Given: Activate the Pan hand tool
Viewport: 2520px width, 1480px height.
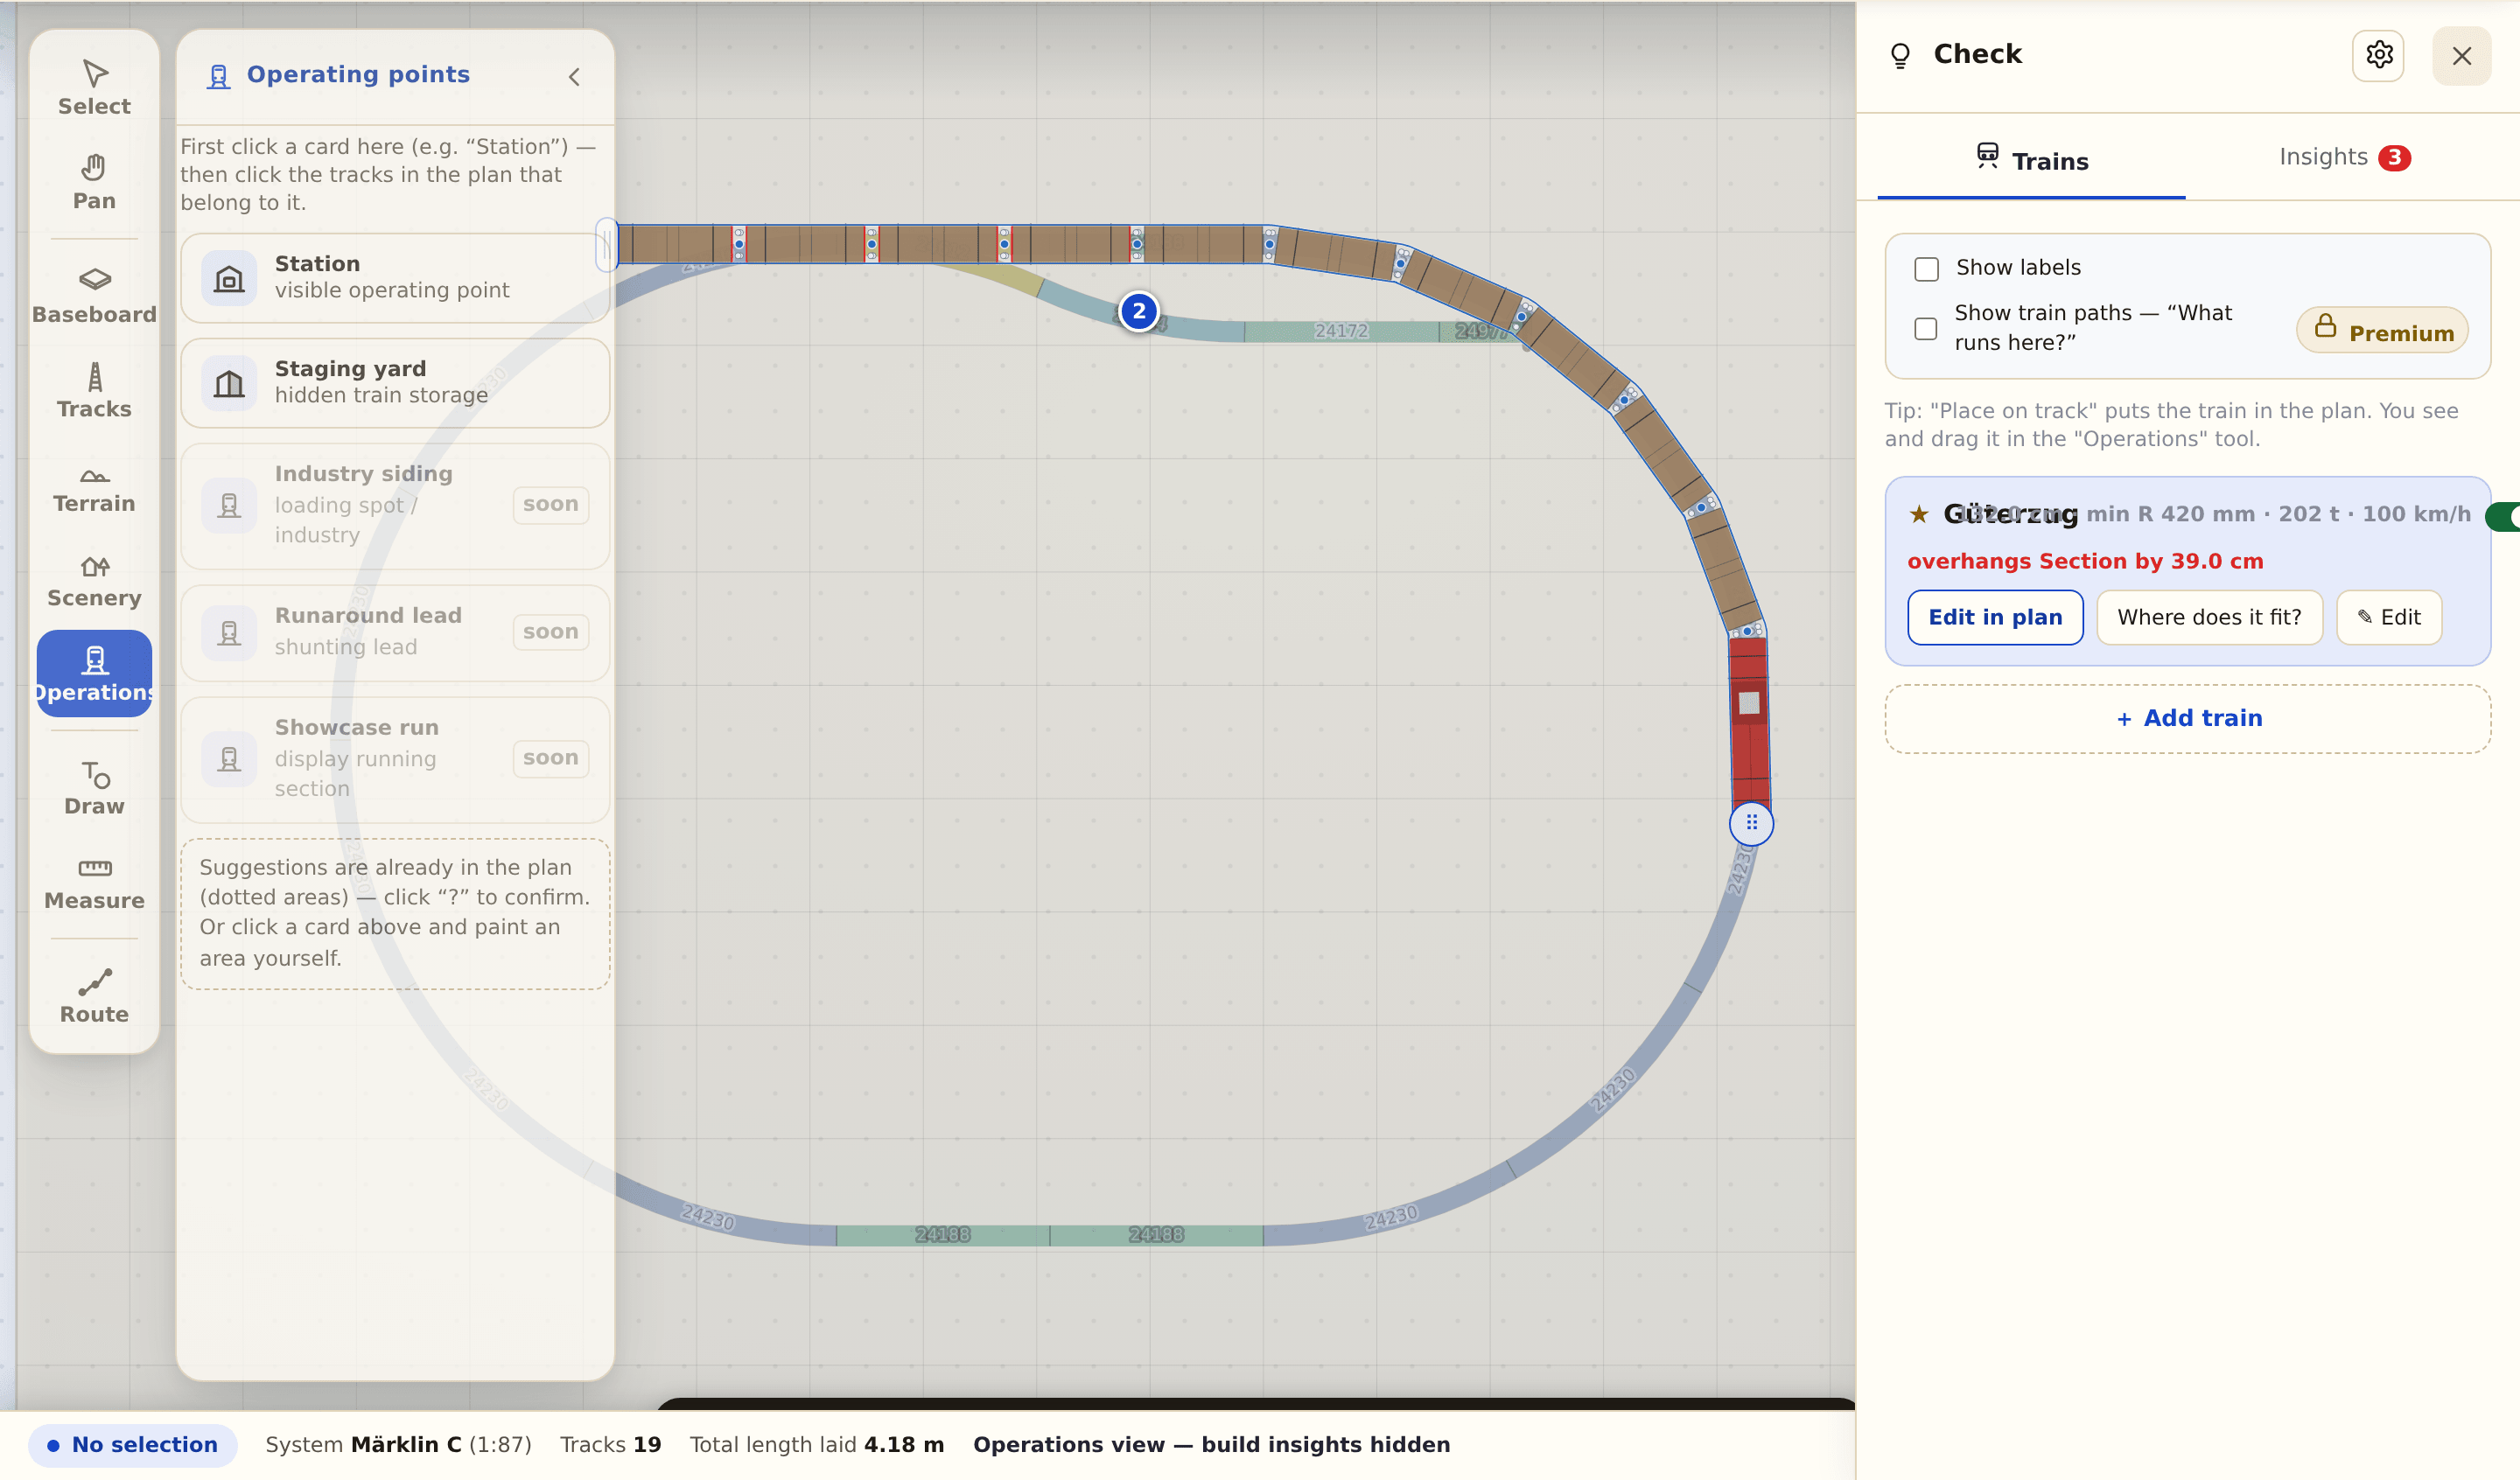Looking at the screenshot, I should coord(94,183).
